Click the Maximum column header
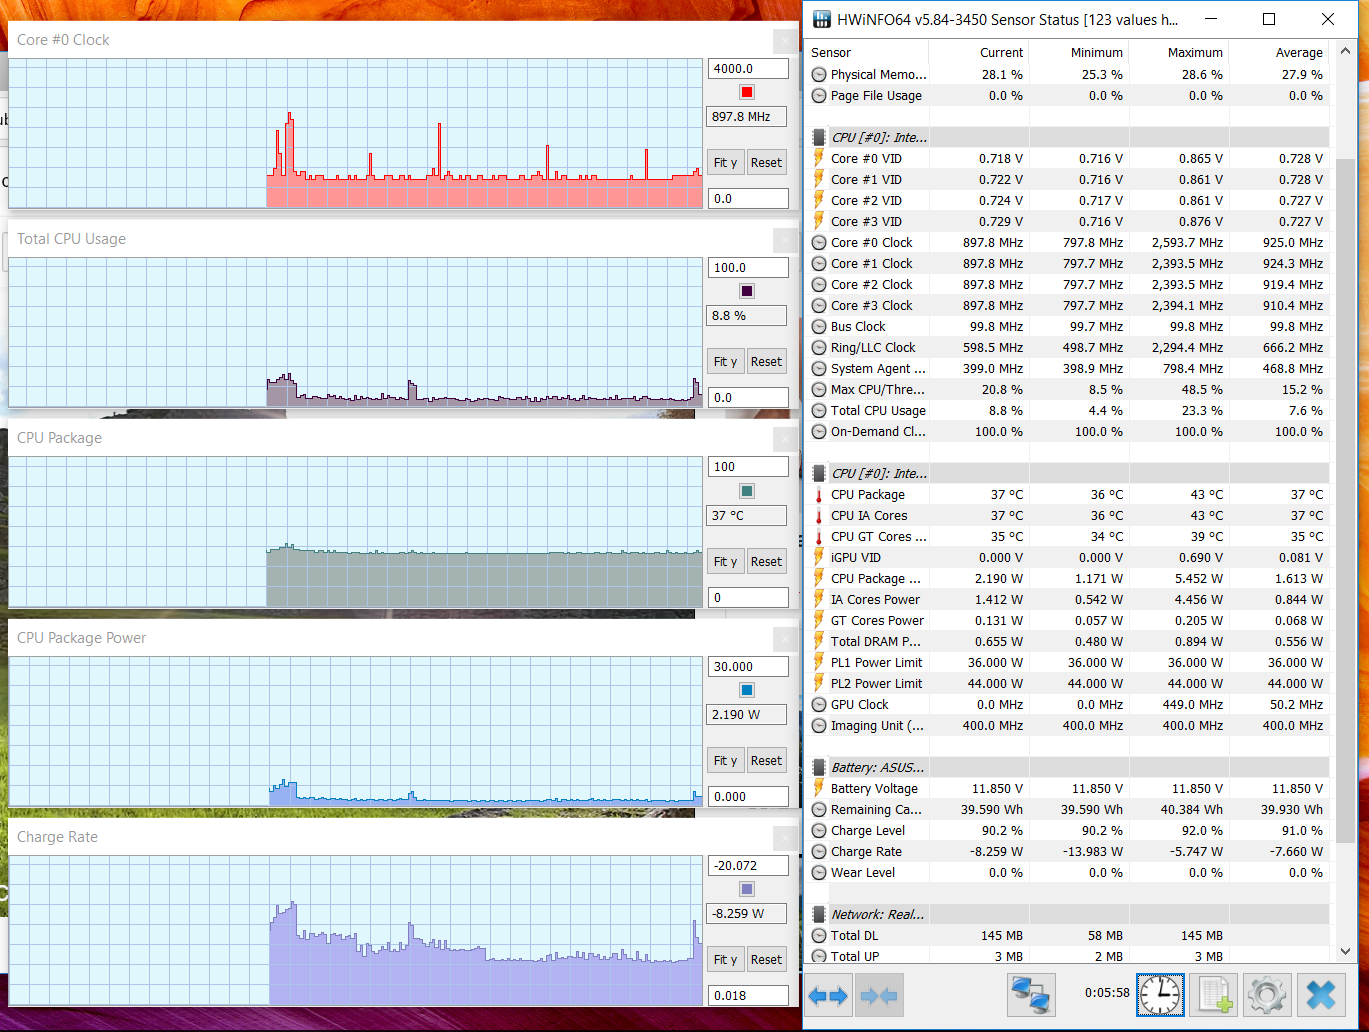1369x1032 pixels. click(1178, 52)
